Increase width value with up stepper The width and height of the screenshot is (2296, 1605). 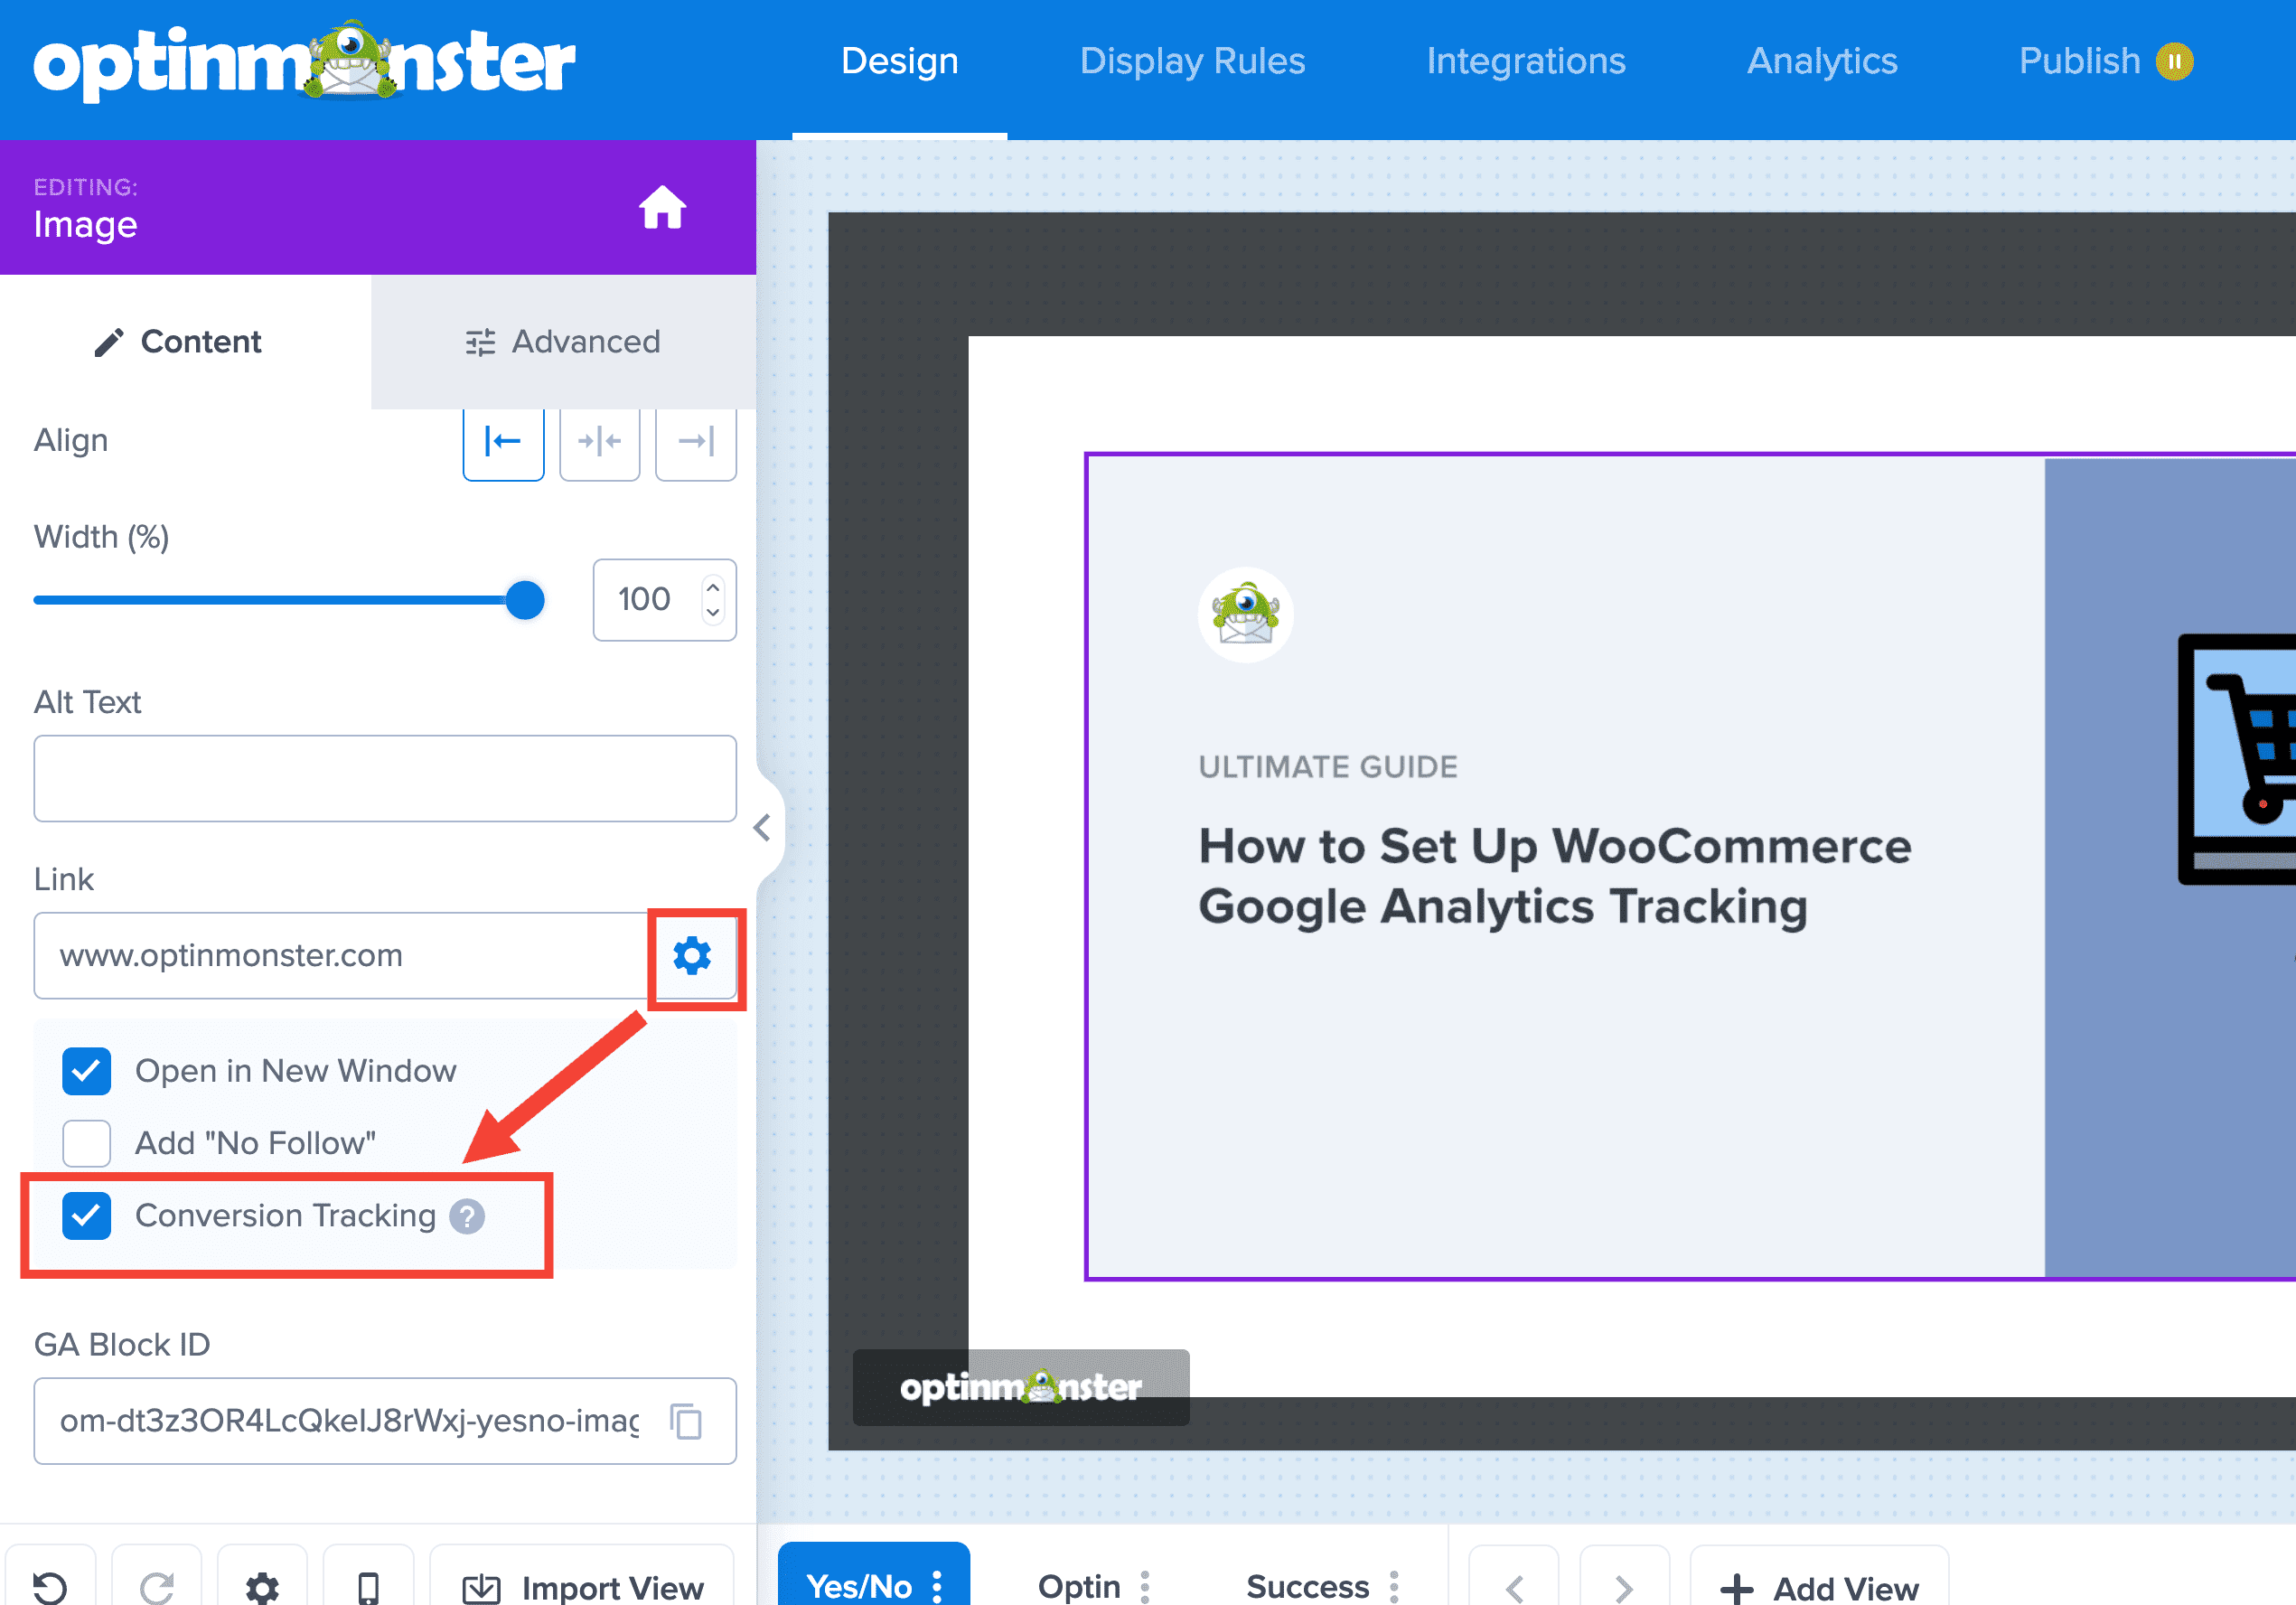[712, 587]
